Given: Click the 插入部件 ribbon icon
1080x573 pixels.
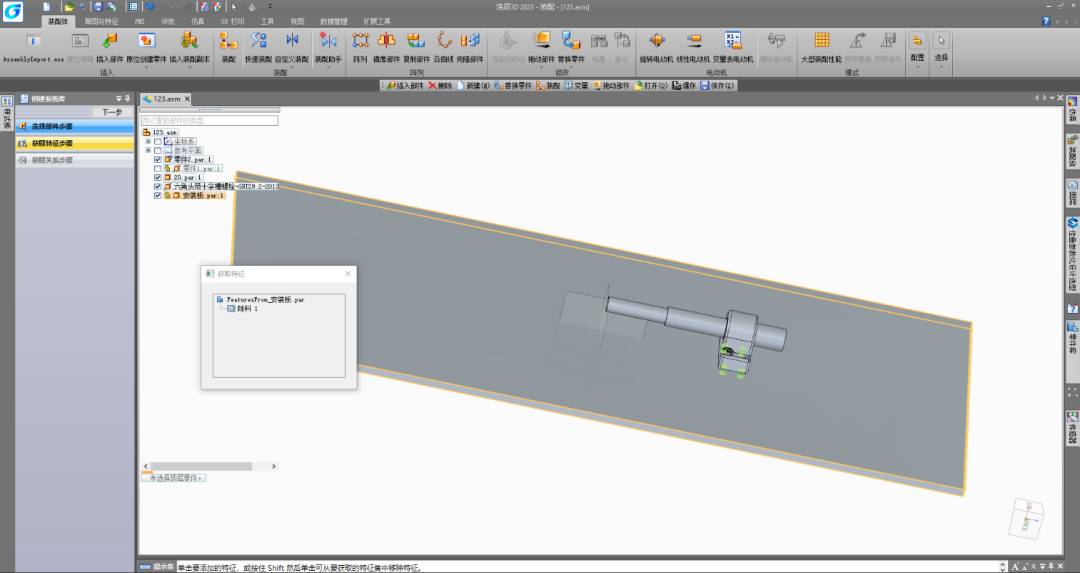Looking at the screenshot, I should click(109, 41).
